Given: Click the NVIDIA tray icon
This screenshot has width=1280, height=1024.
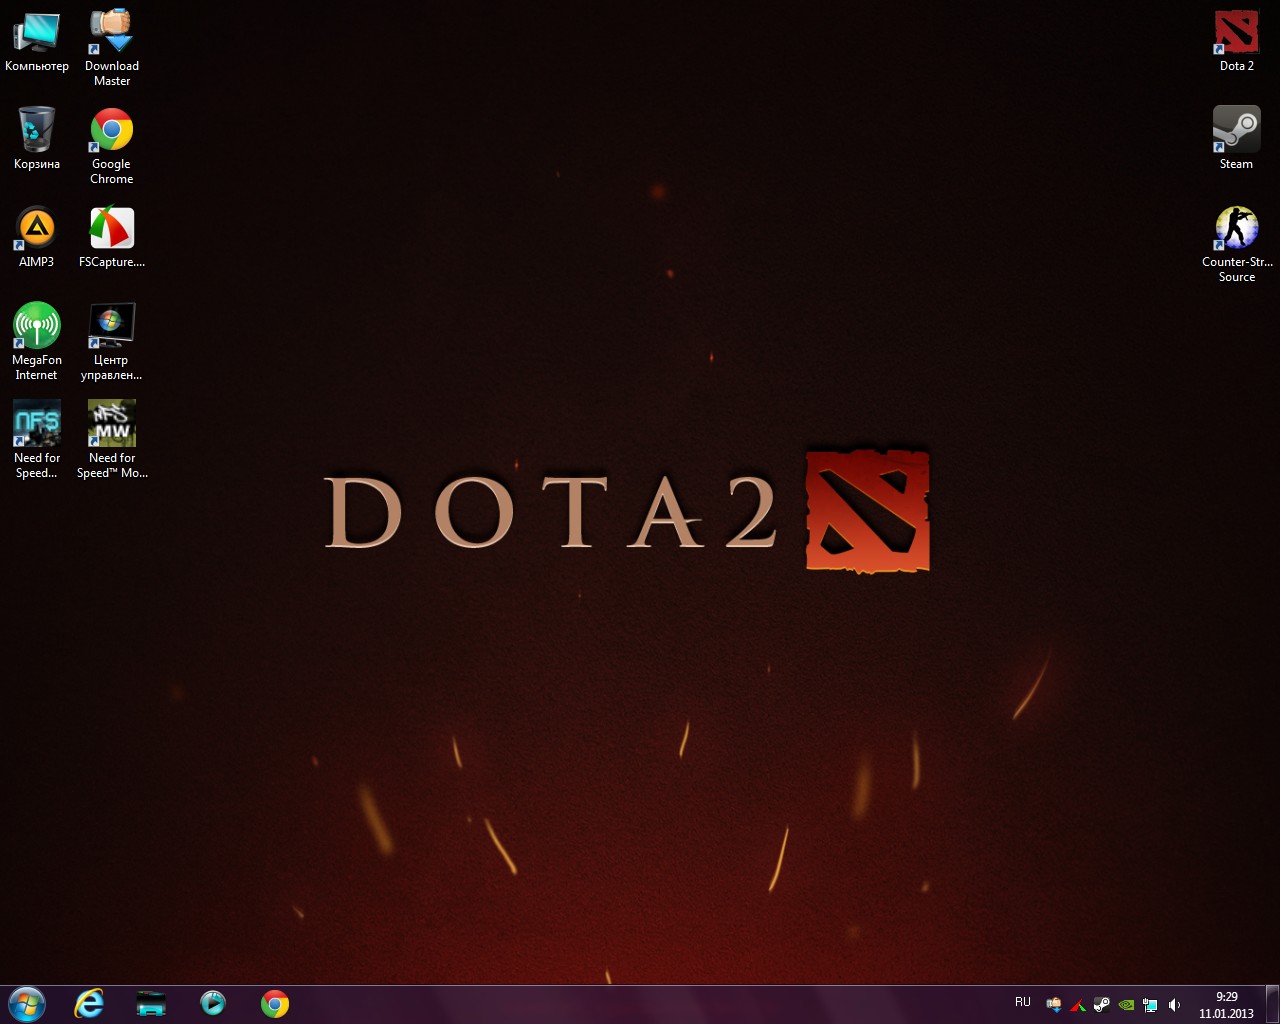Looking at the screenshot, I should (1126, 1005).
